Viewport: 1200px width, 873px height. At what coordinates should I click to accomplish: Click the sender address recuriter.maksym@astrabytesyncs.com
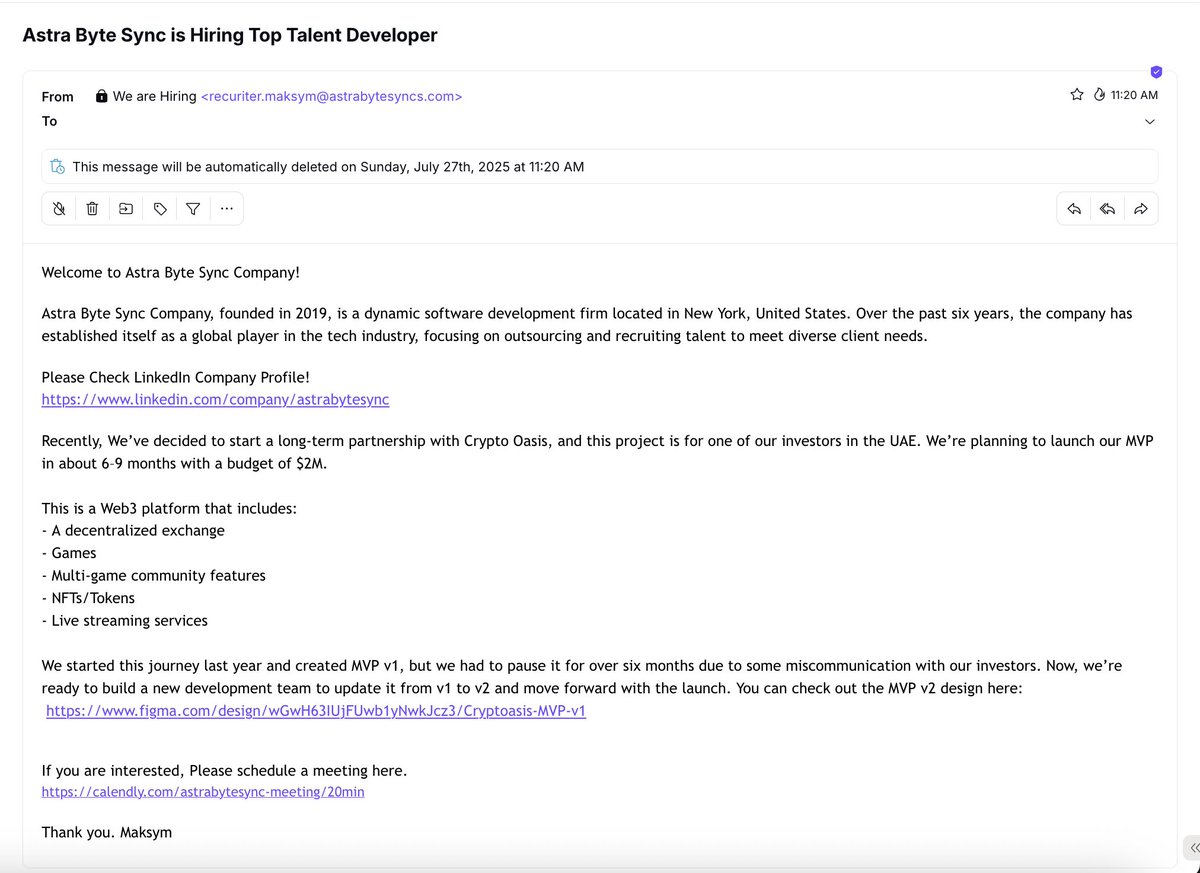pyautogui.click(x=331, y=97)
